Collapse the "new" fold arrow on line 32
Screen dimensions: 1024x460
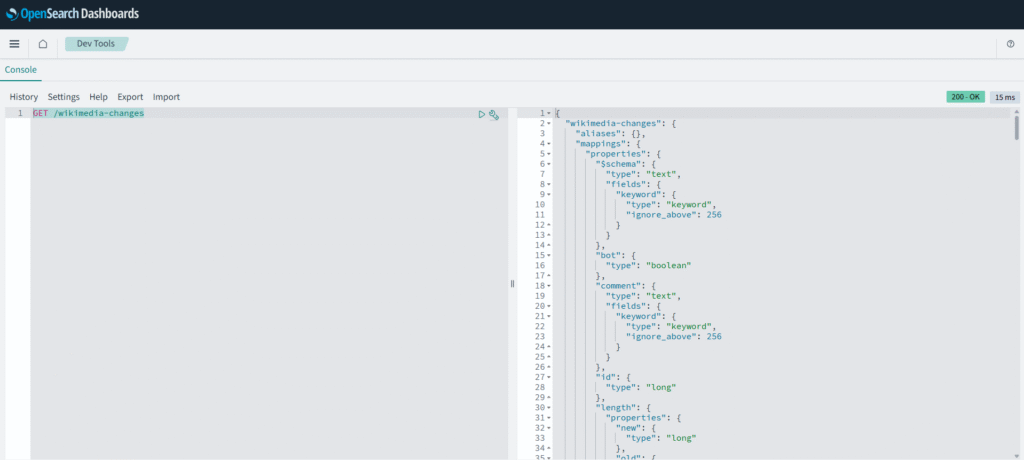[549, 428]
